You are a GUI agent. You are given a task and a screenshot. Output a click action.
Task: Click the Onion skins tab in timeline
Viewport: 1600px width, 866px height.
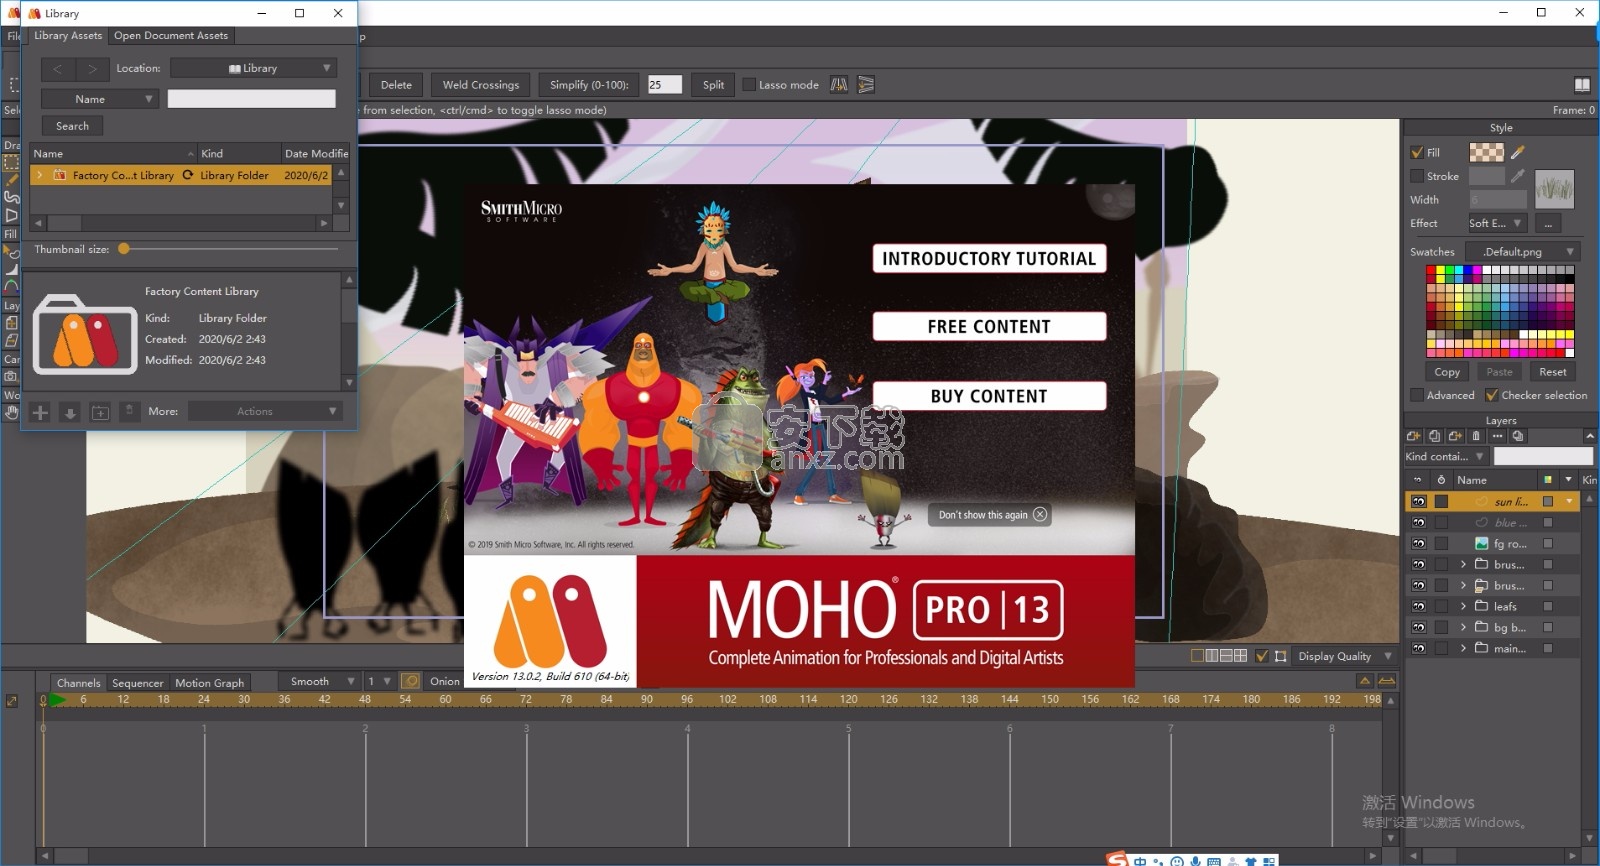445,681
